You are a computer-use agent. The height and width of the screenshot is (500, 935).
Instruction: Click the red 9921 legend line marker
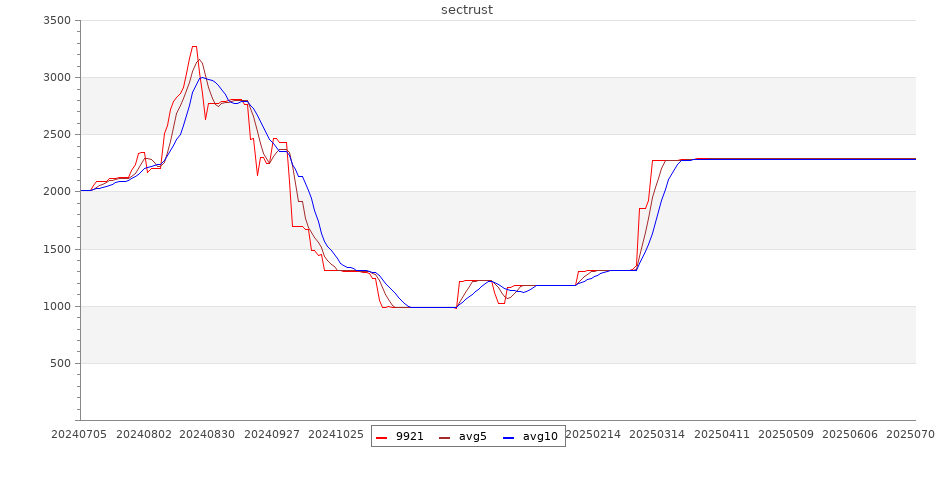(x=381, y=437)
